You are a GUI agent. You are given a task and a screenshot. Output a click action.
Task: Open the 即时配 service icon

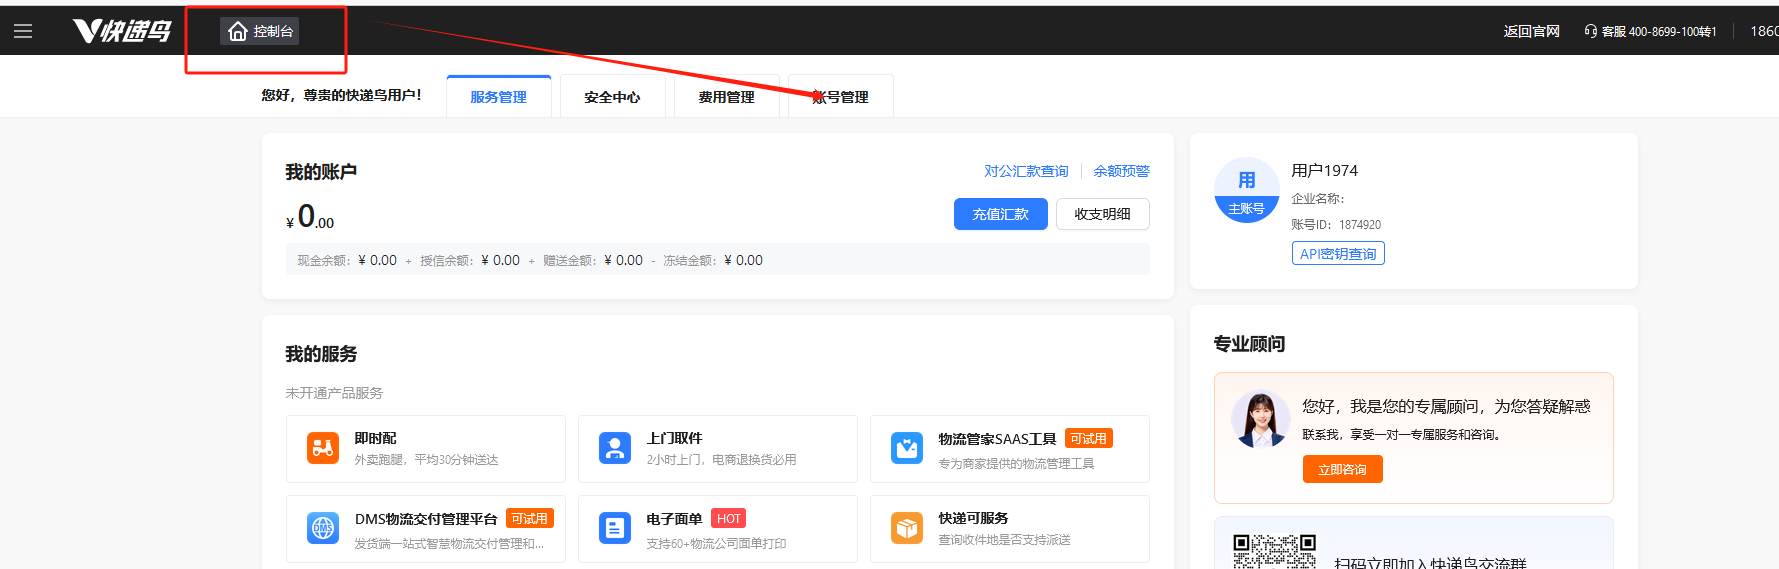pyautogui.click(x=323, y=448)
